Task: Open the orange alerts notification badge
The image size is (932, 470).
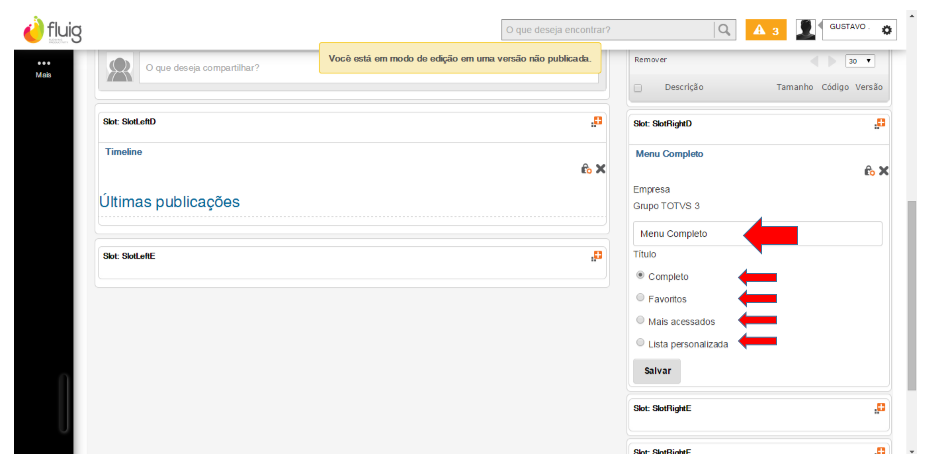Action: click(766, 30)
